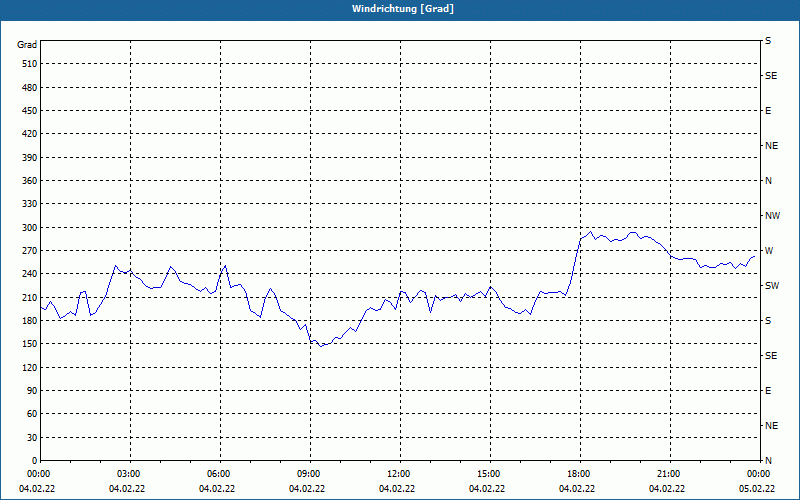The height and width of the screenshot is (500, 800).
Task: Select the W compass direction label
Action: click(769, 251)
